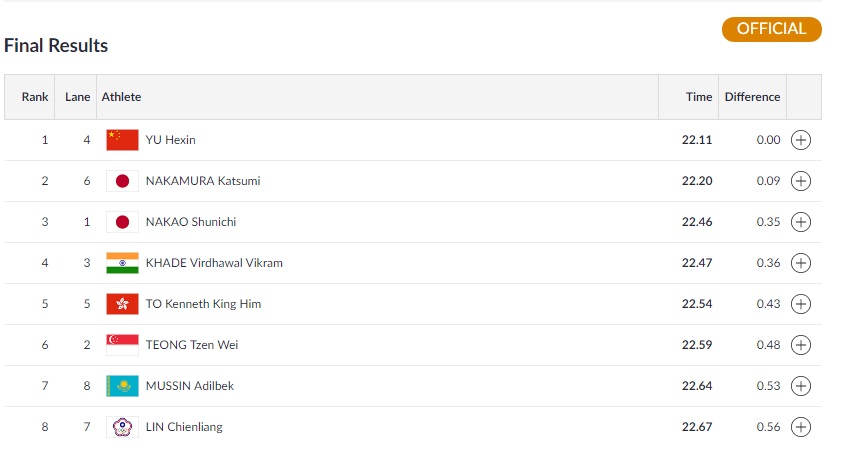
Task: Expand the row for TO Kenneth King Him
Action: (800, 304)
